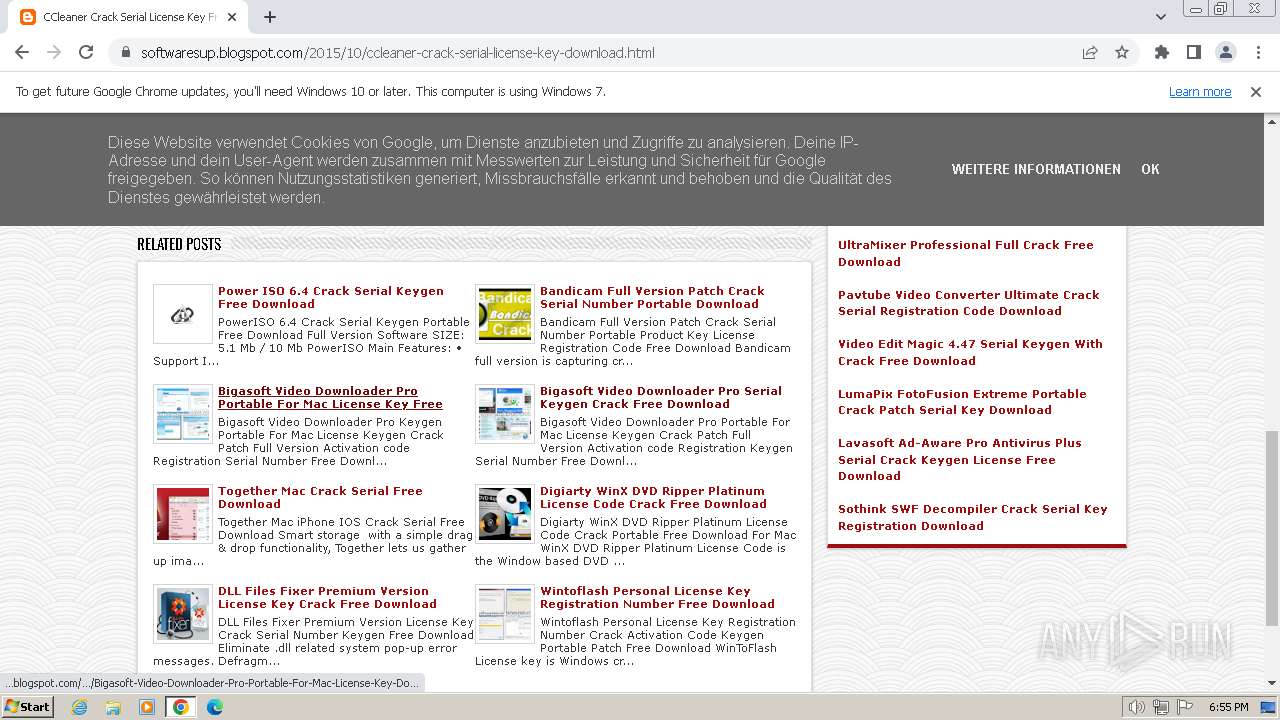The image size is (1280, 720).
Task: Click the Wintoflash post thumbnail
Action: point(505,614)
